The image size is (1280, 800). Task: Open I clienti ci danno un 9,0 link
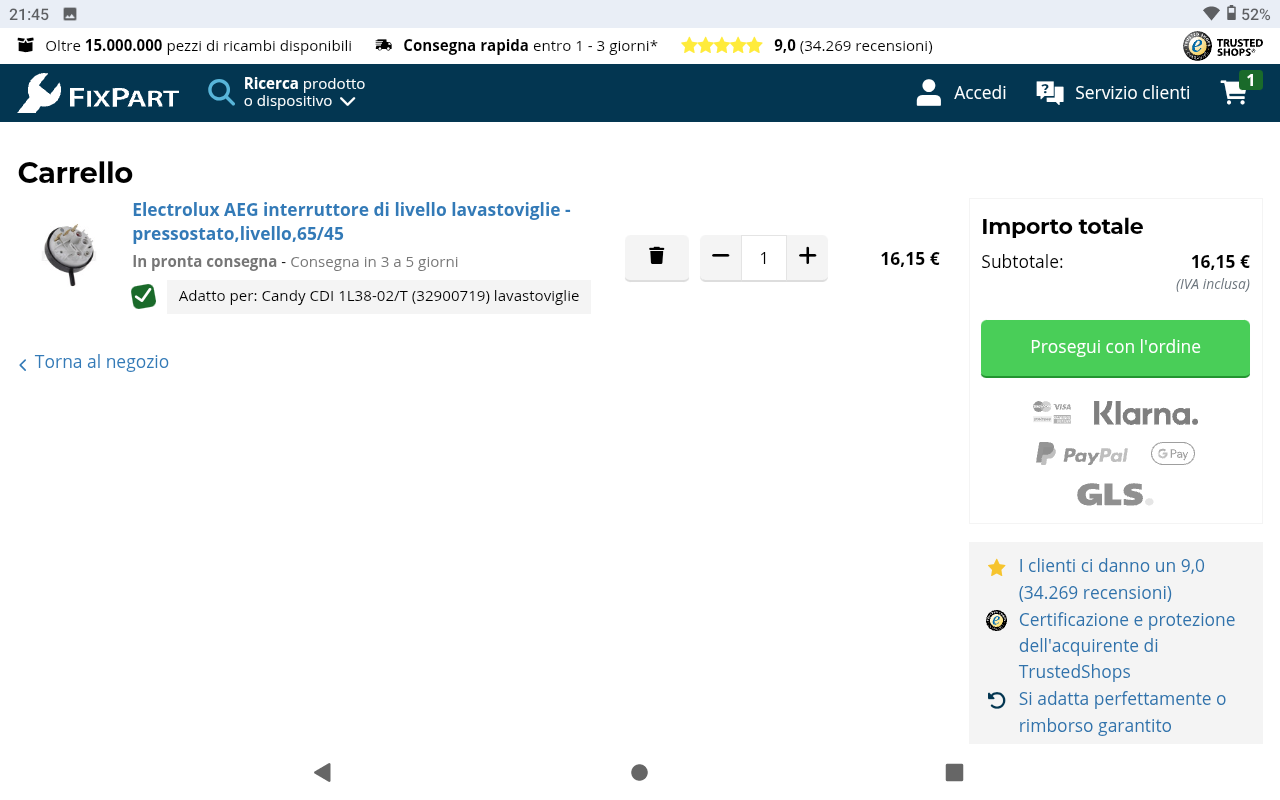coord(1111,579)
